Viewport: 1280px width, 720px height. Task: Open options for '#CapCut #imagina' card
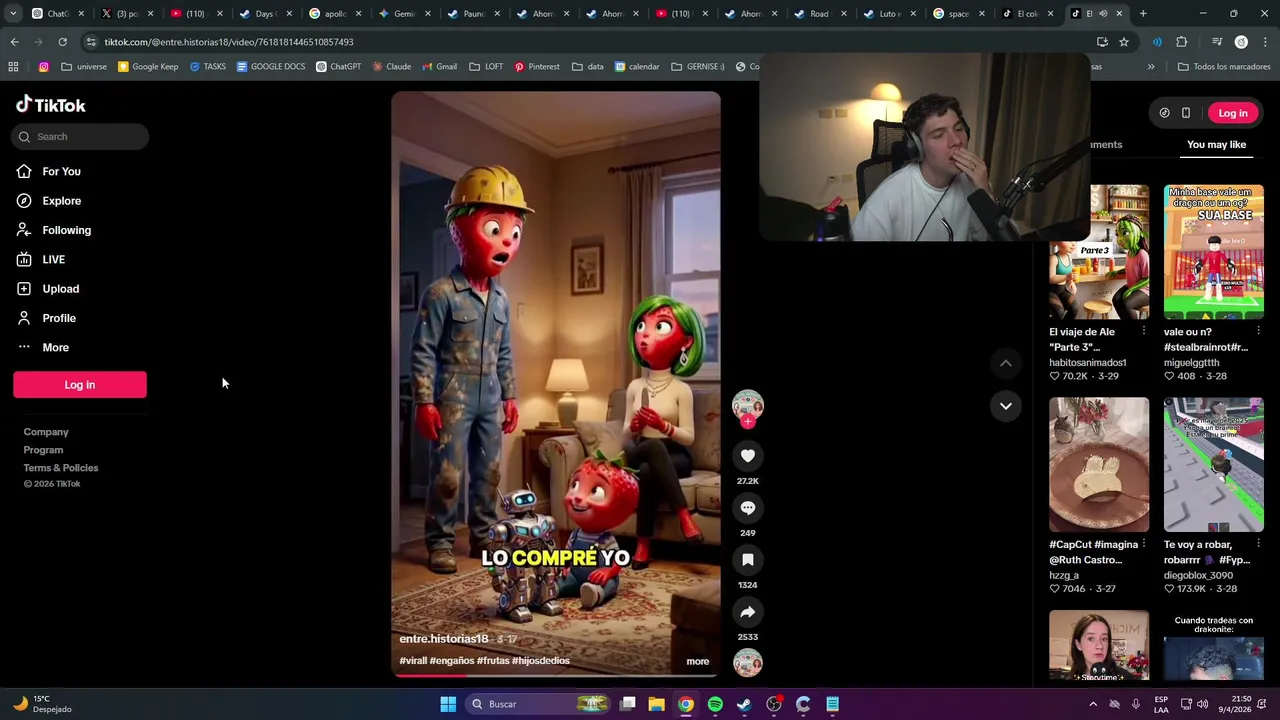(x=1144, y=544)
